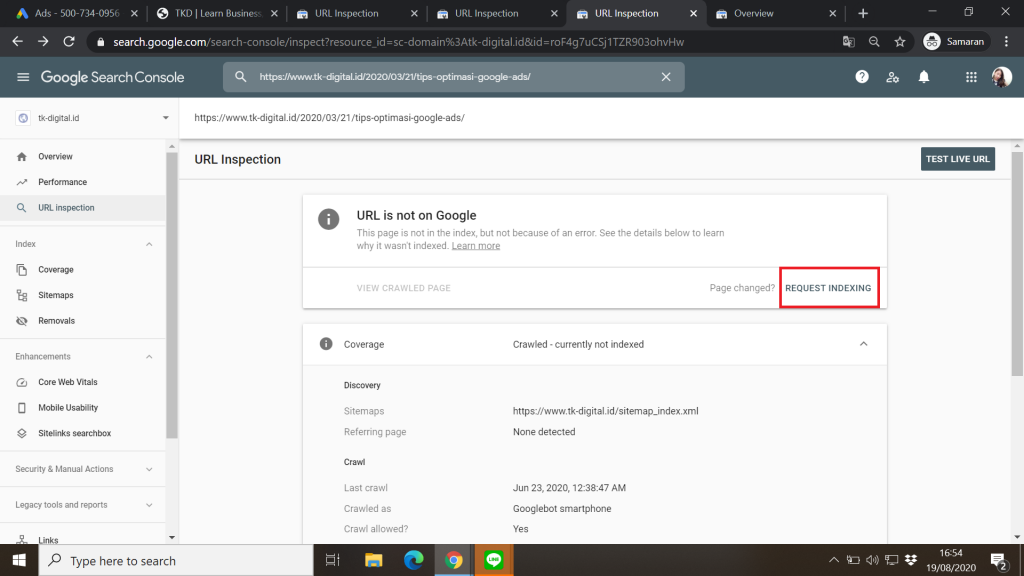Screen dimensions: 1024x576
Task: Click the sidebar scroll down arrow
Action: [172, 537]
